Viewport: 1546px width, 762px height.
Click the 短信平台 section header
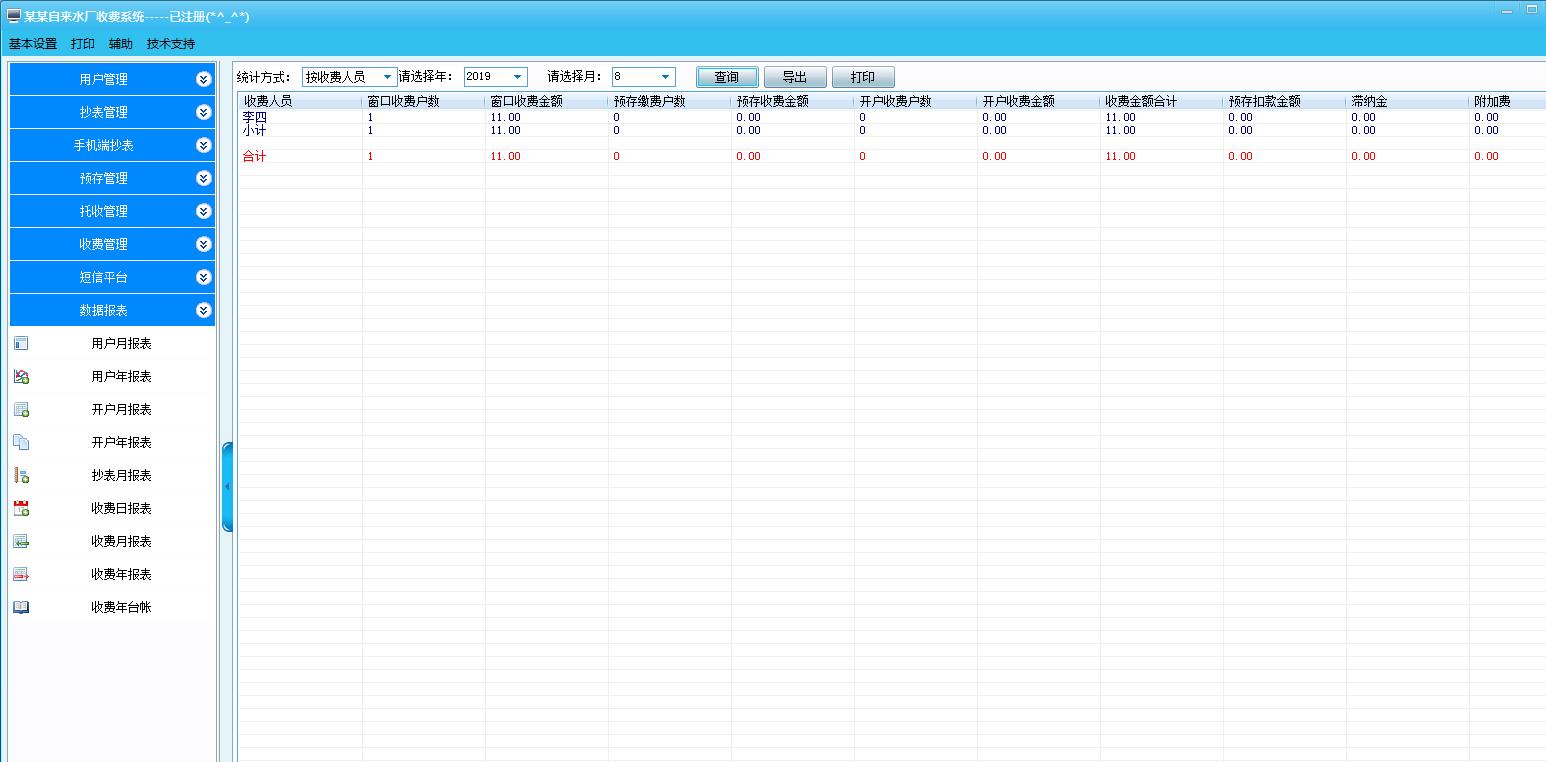click(x=112, y=277)
